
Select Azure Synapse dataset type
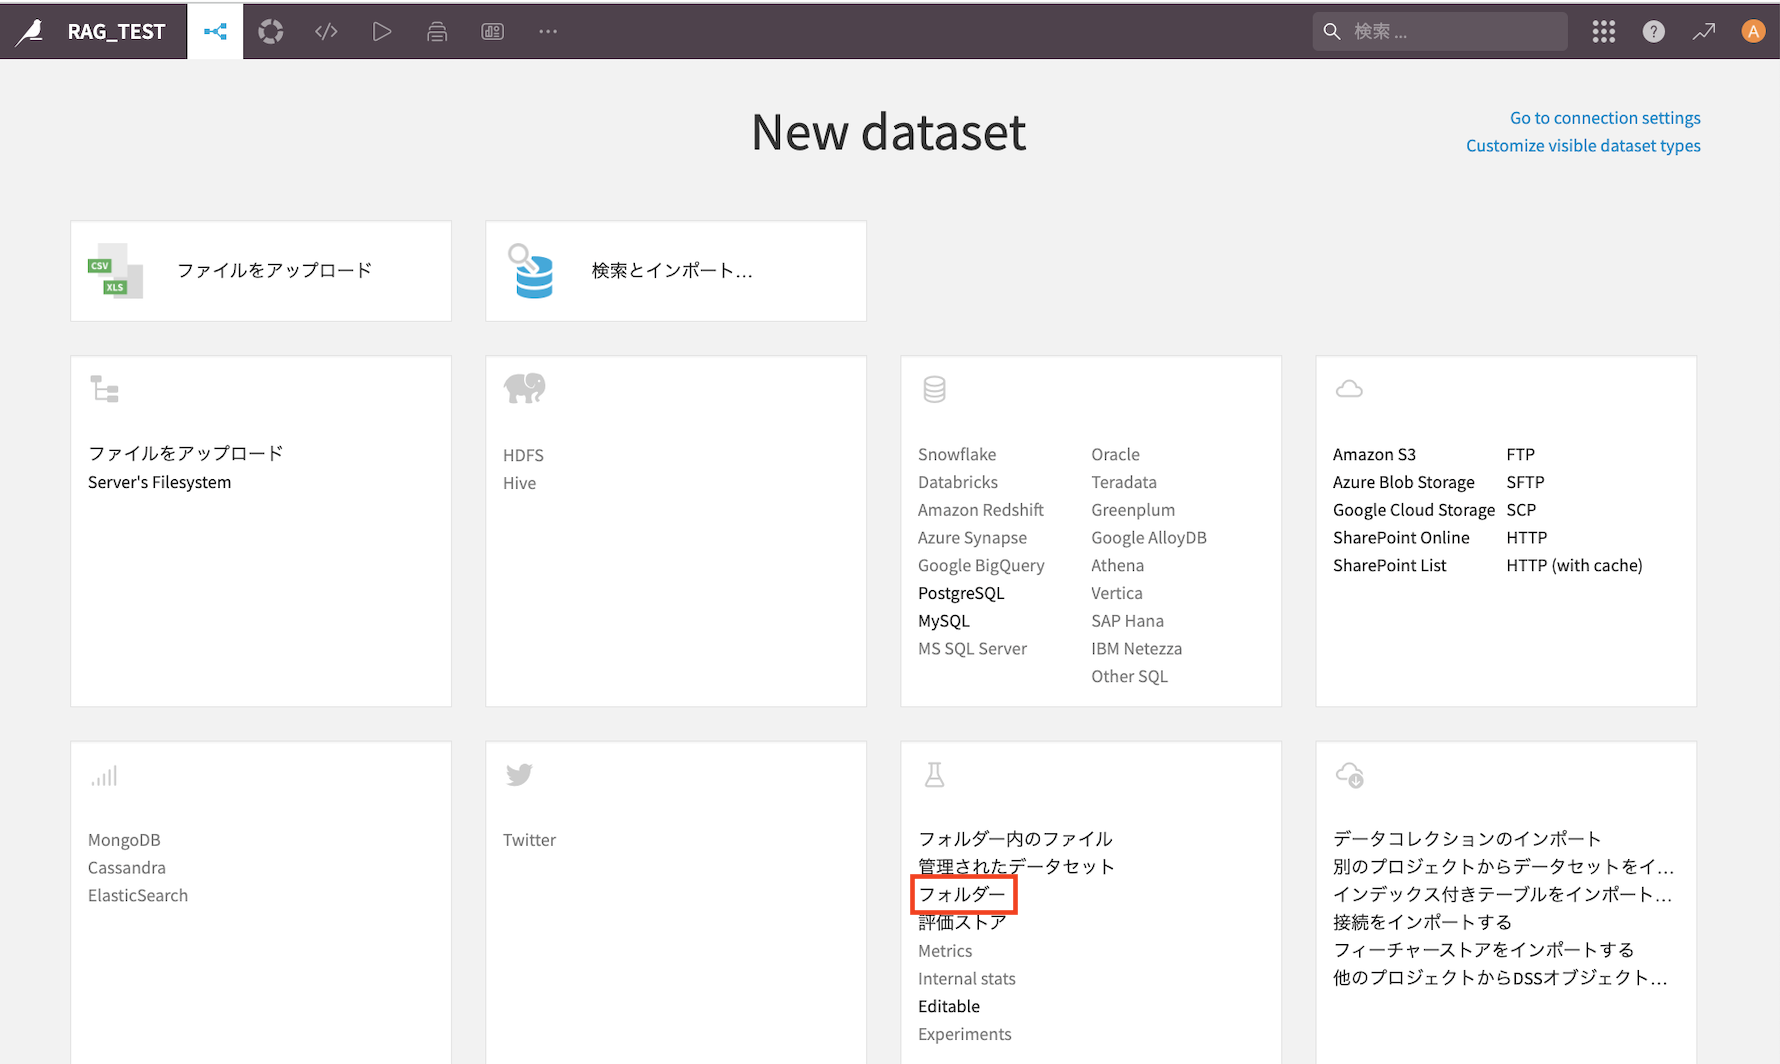tap(972, 538)
